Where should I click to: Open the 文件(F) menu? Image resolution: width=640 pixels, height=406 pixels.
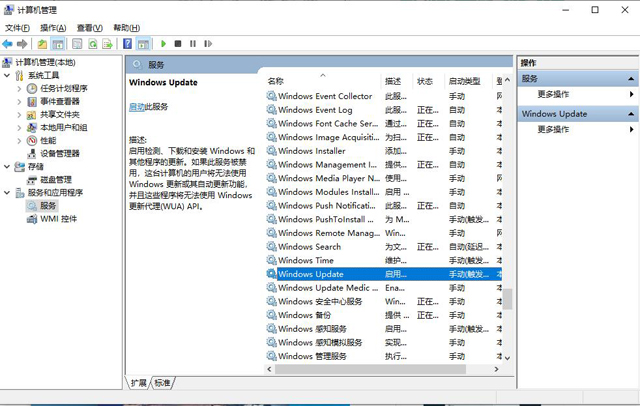(17, 28)
